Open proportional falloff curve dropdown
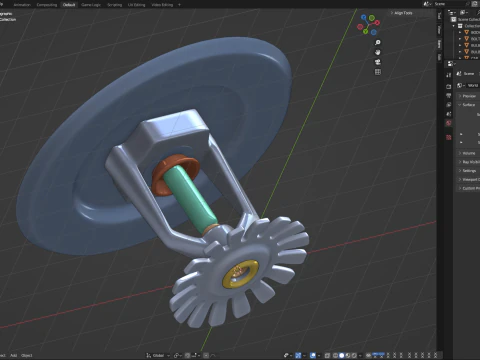Screen dimensions: 480x360 point(213,355)
